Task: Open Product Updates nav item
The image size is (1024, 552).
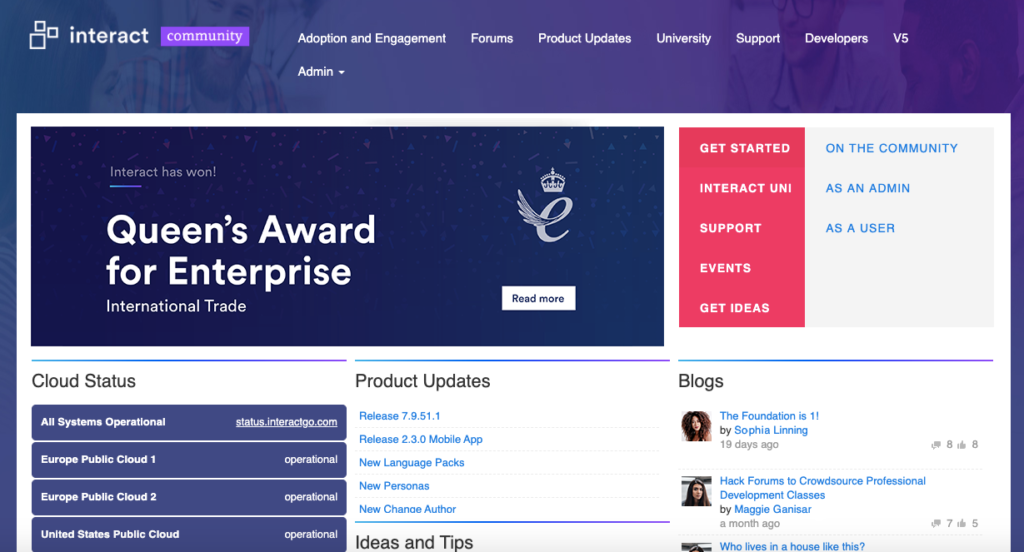Action: click(x=584, y=39)
